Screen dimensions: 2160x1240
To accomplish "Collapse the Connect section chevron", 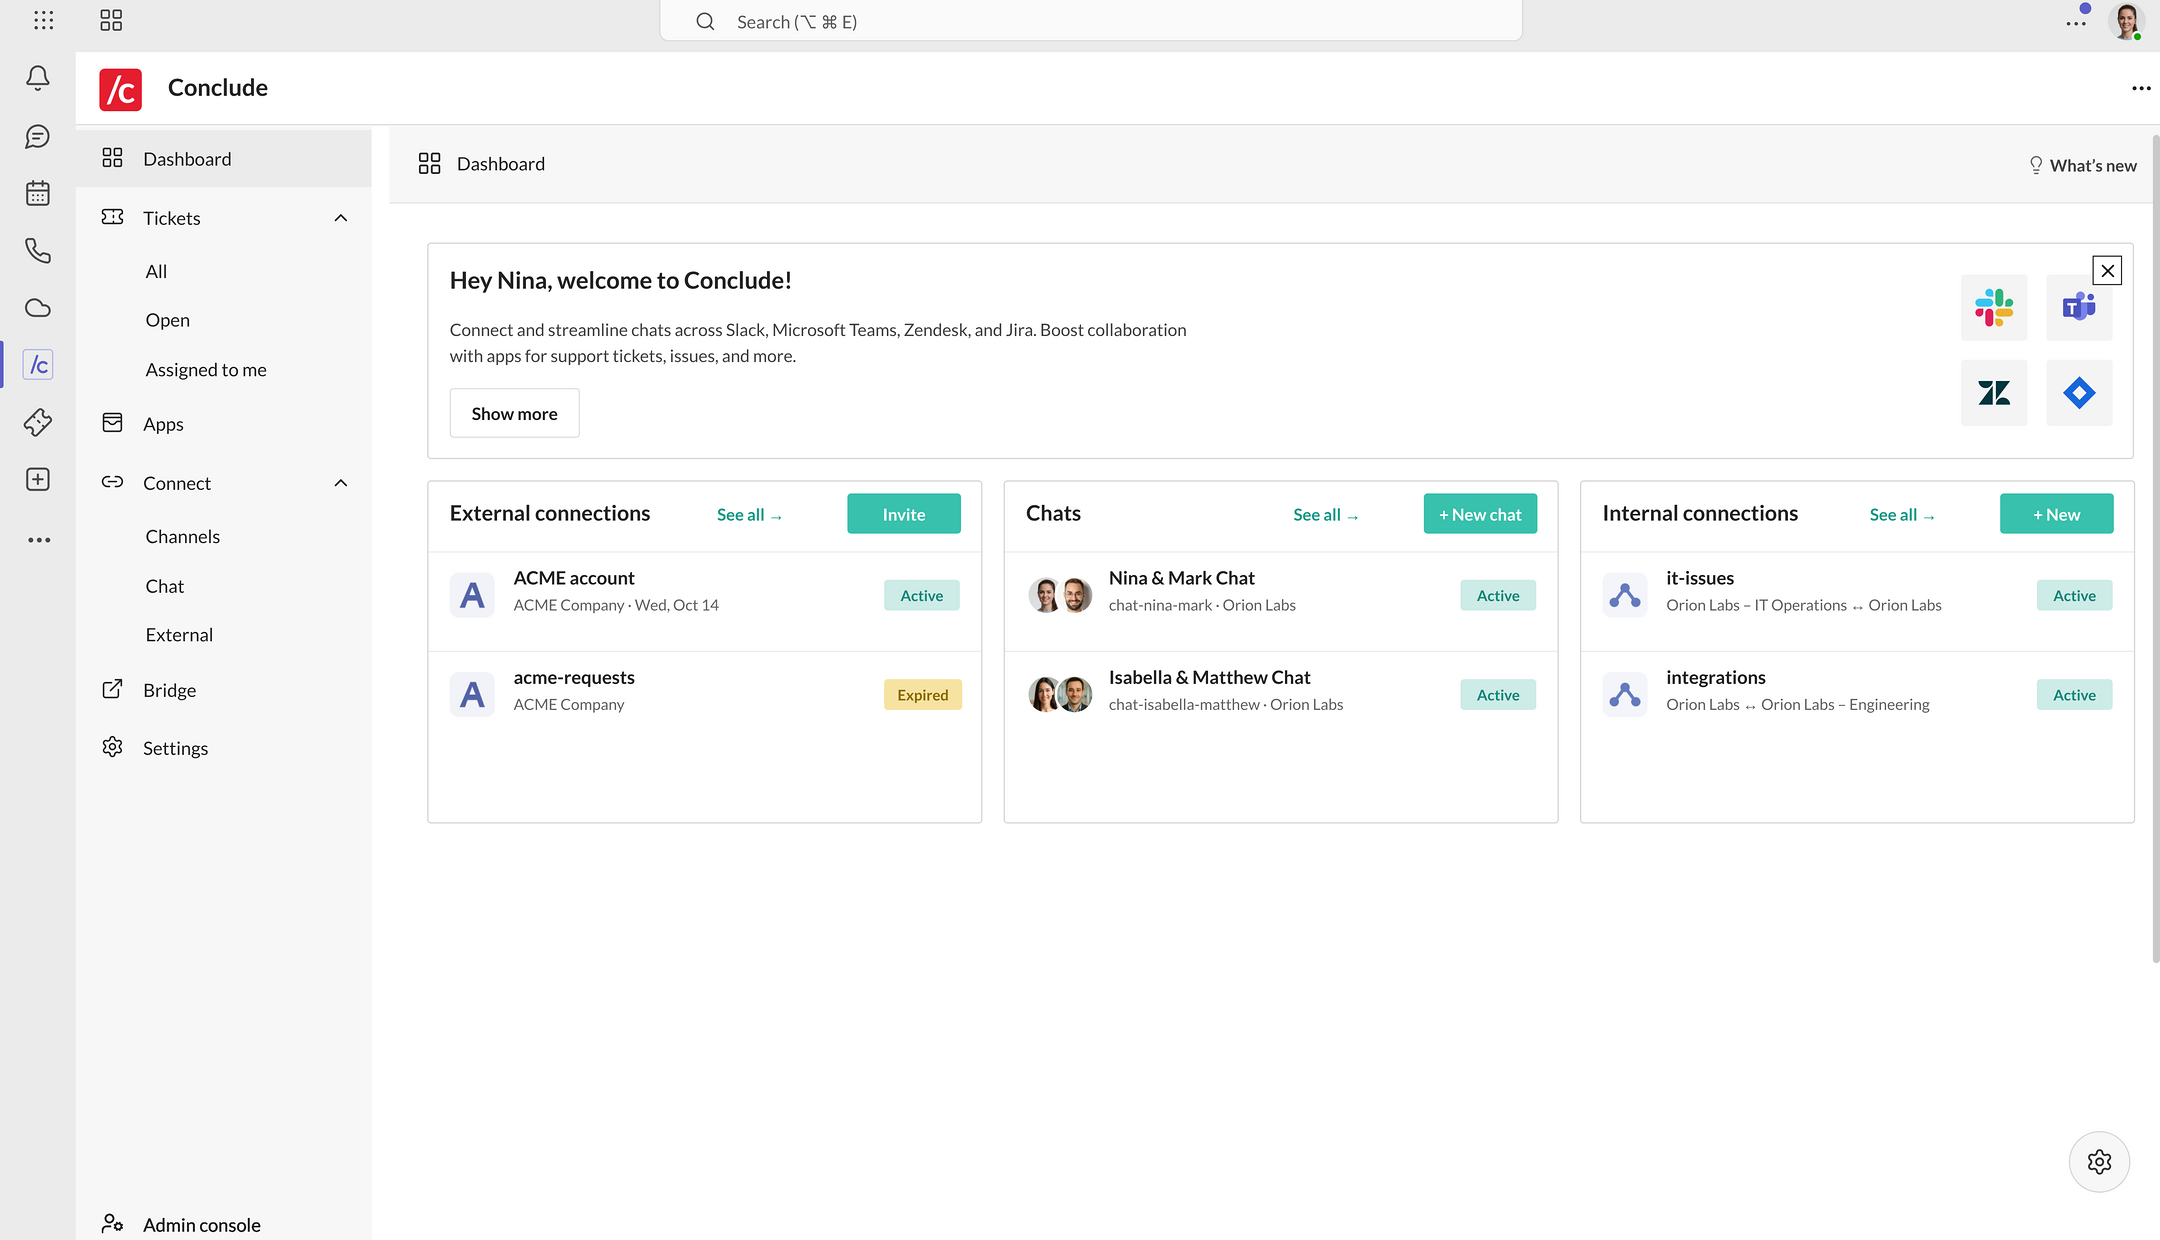I will pos(341,483).
